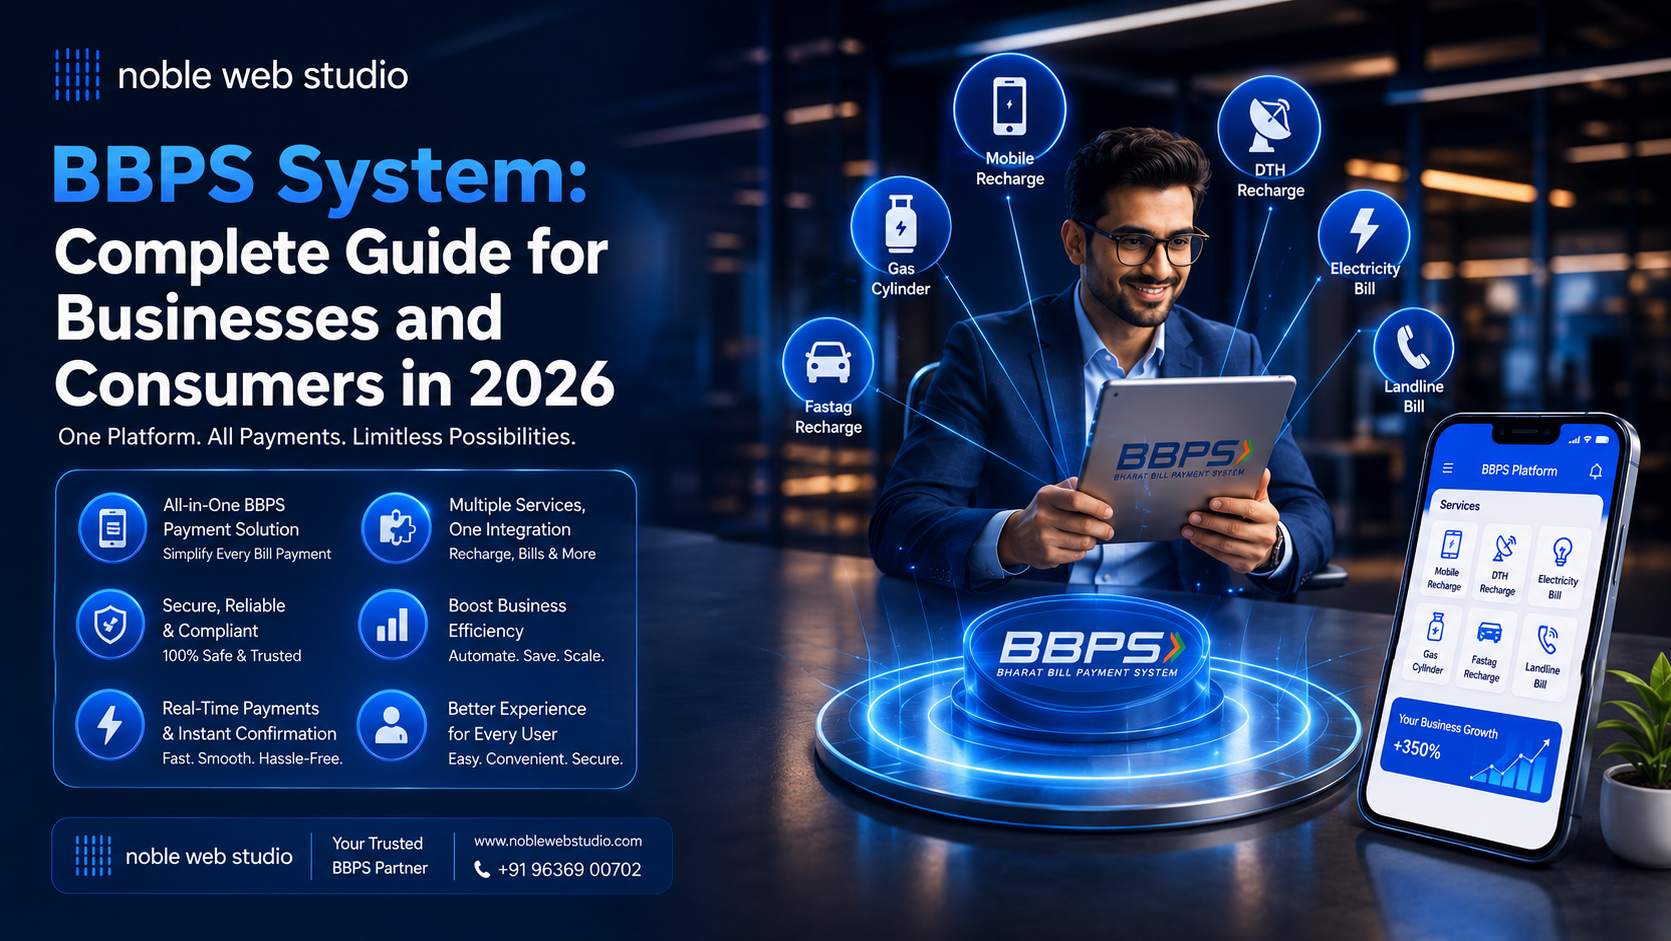Click phone number +91 96369 00702

click(569, 869)
